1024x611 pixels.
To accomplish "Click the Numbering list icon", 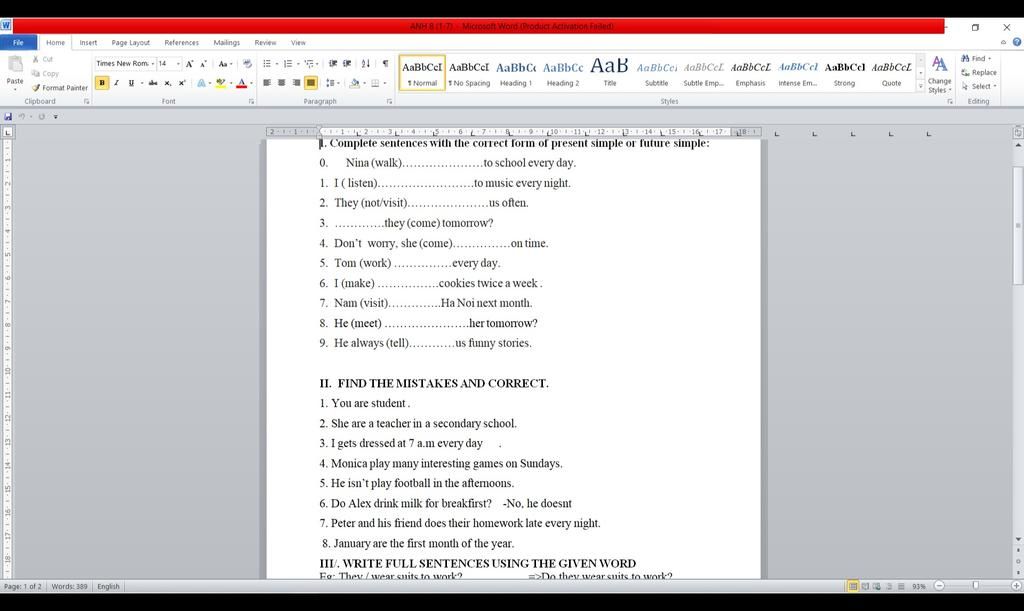I will pos(287,63).
